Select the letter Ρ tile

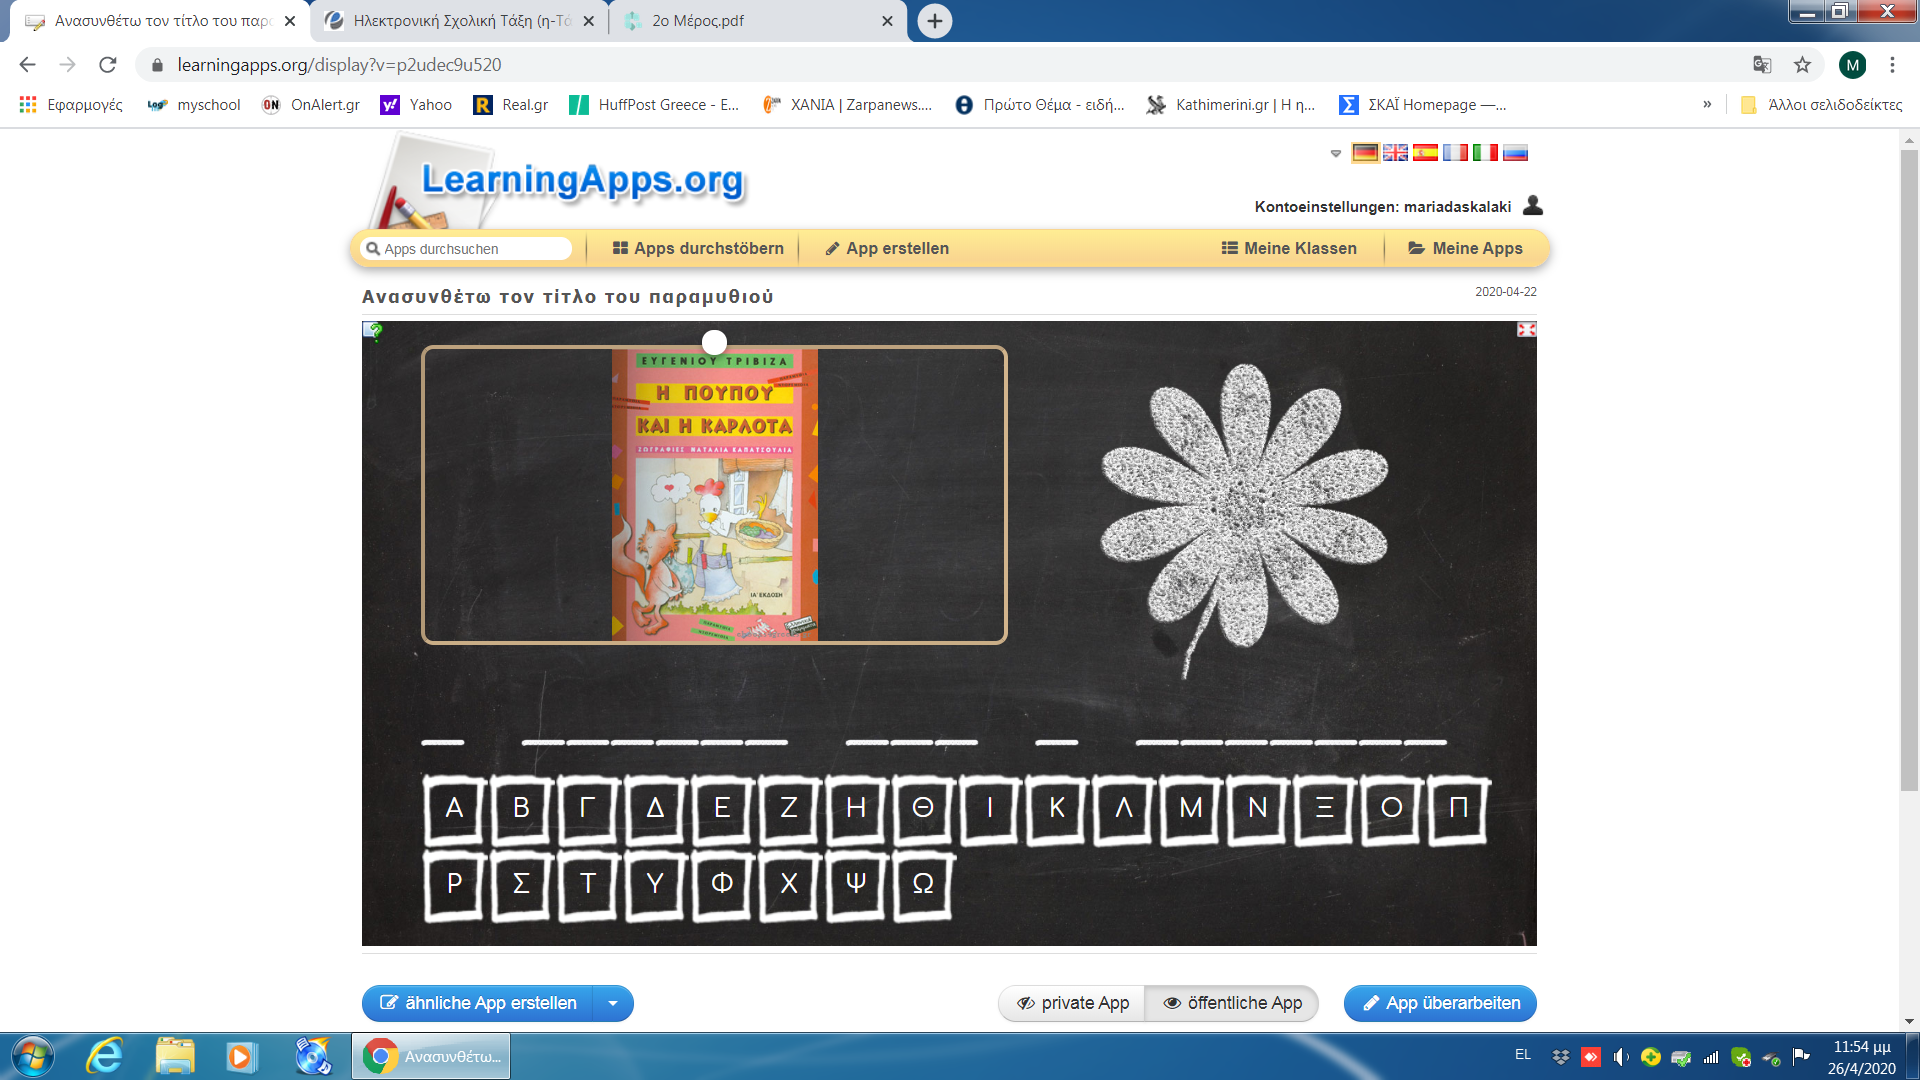pos(454,884)
